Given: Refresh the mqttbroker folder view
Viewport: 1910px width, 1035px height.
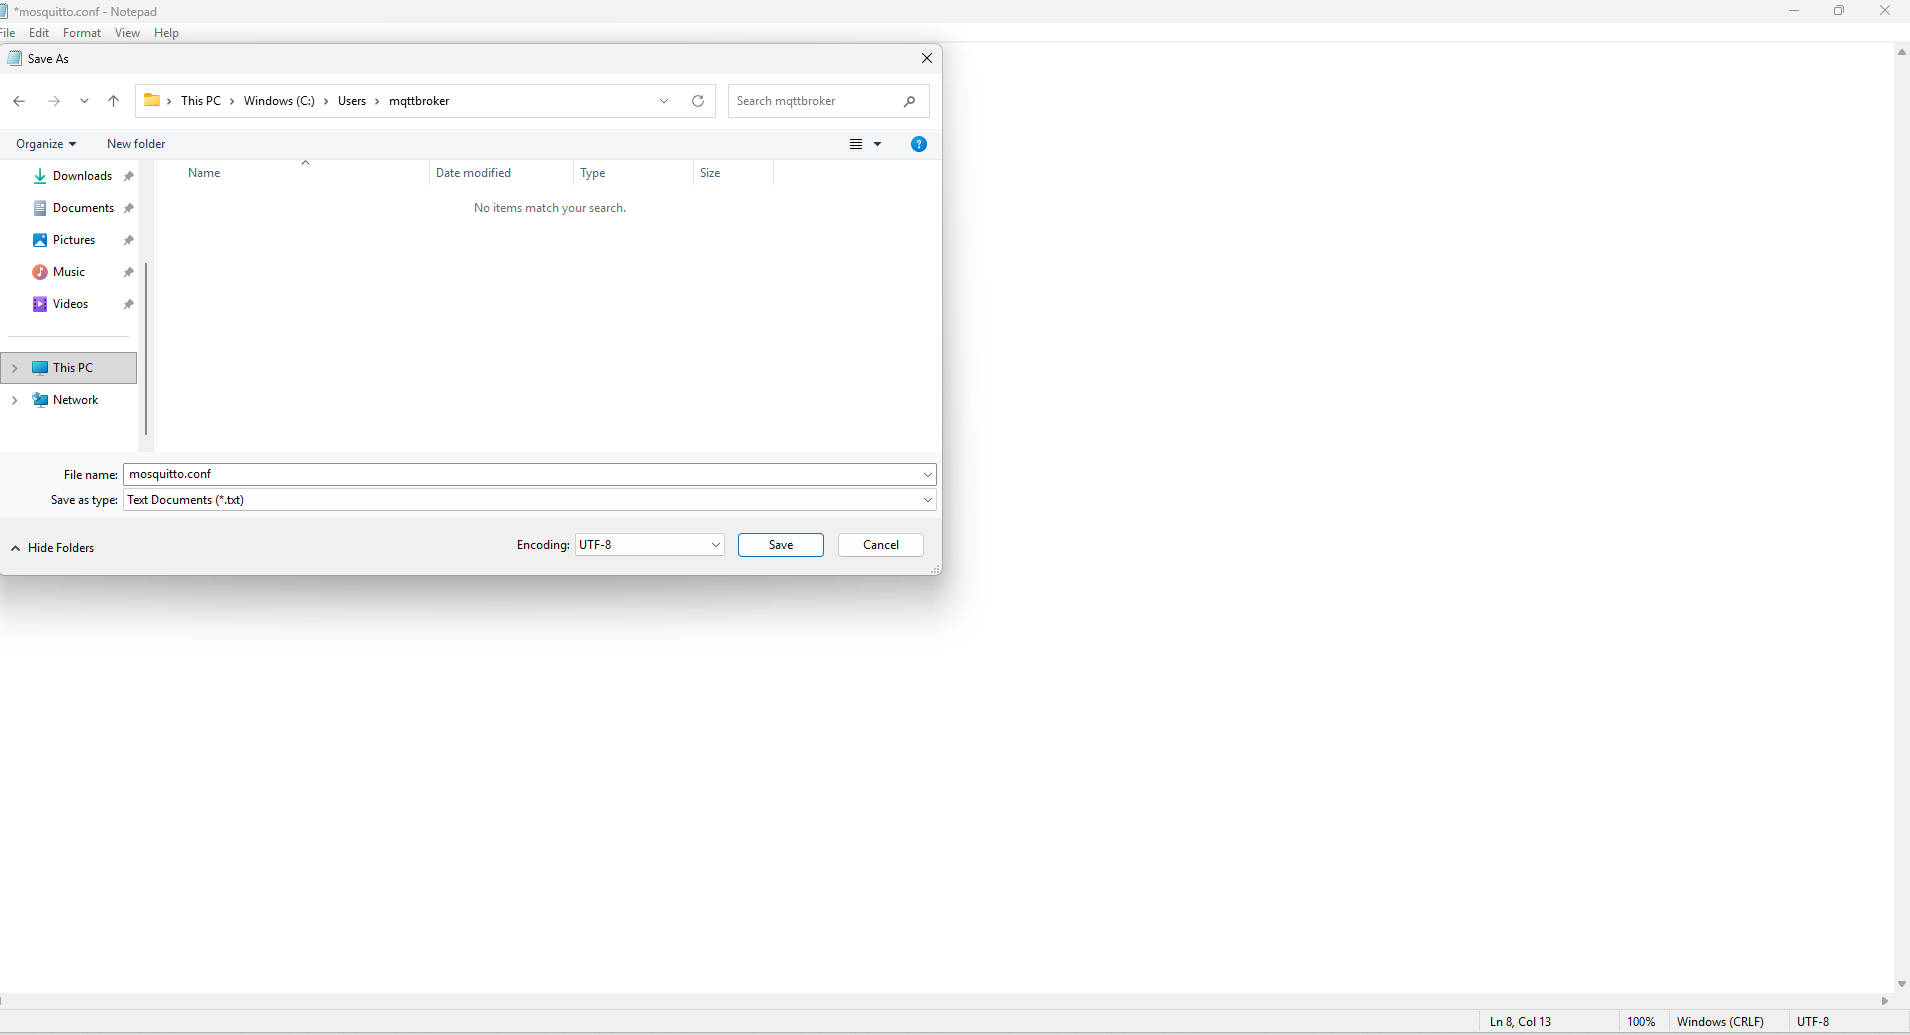Looking at the screenshot, I should pyautogui.click(x=698, y=101).
